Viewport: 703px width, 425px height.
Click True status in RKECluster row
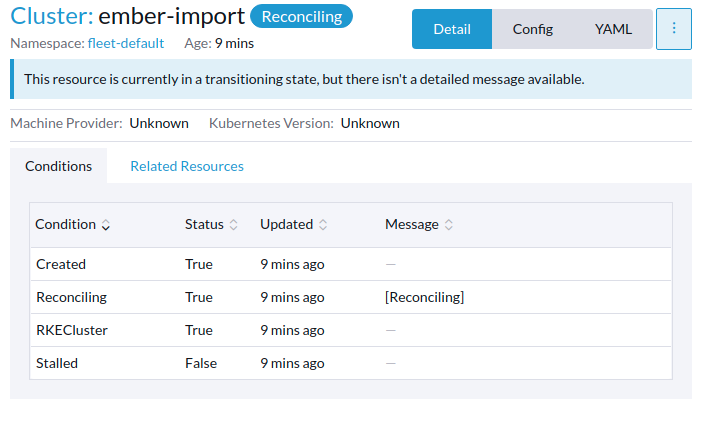pyautogui.click(x=199, y=330)
